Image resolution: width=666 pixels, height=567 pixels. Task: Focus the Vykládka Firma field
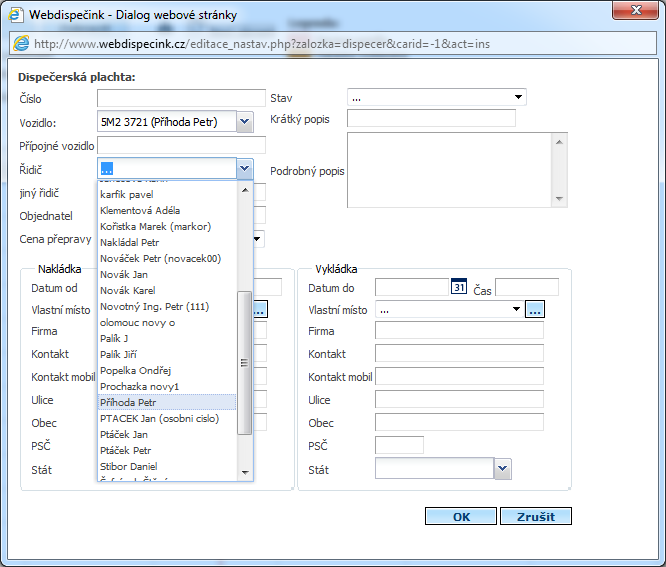tap(459, 330)
